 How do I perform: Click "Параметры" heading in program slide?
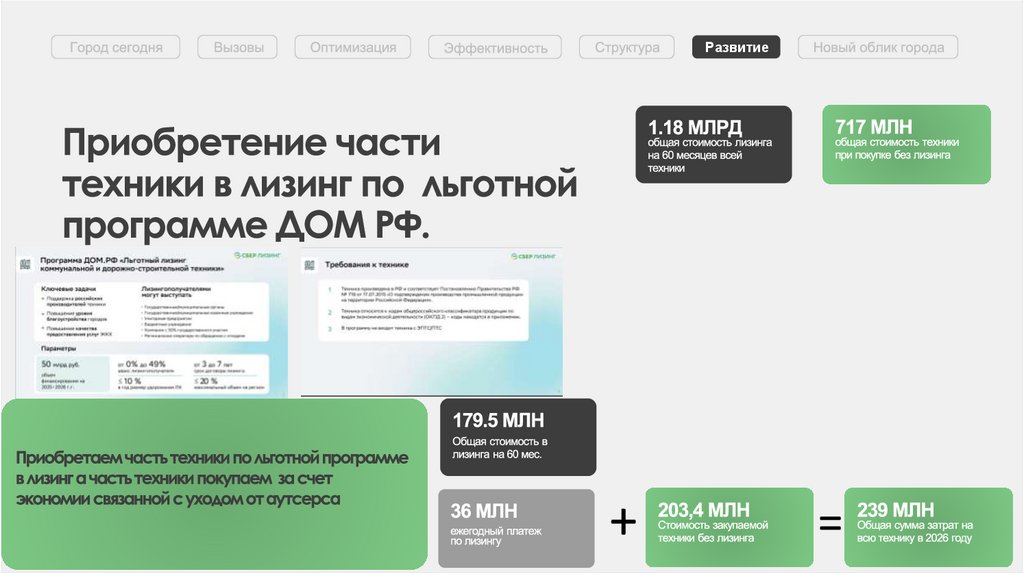tap(59, 349)
